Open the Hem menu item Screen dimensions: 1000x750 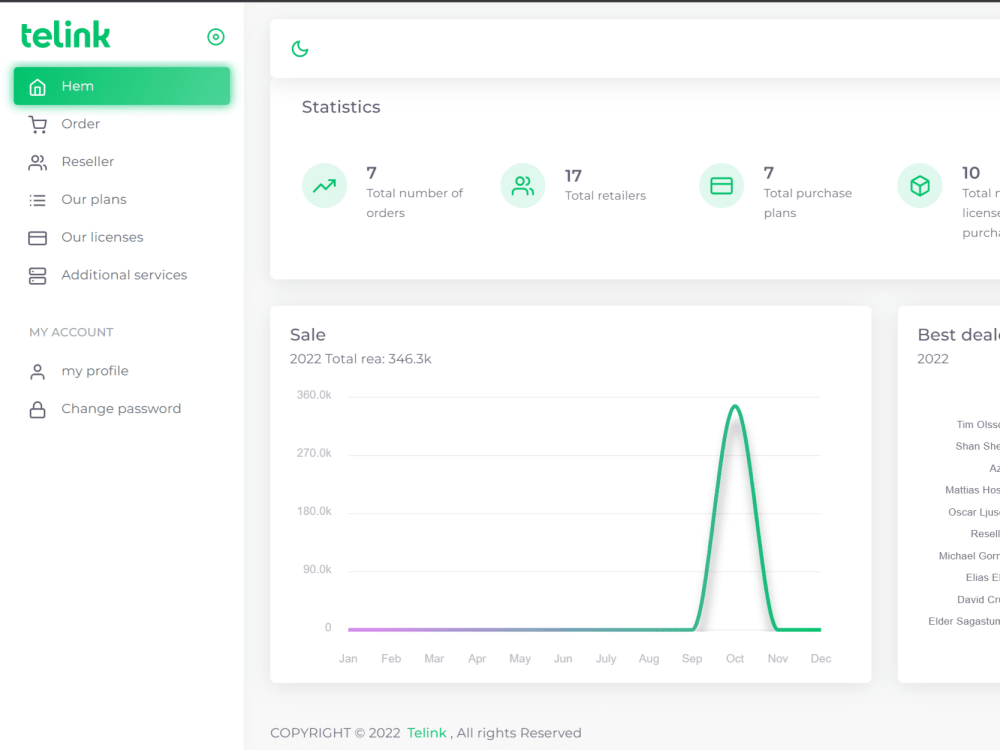[x=122, y=86]
